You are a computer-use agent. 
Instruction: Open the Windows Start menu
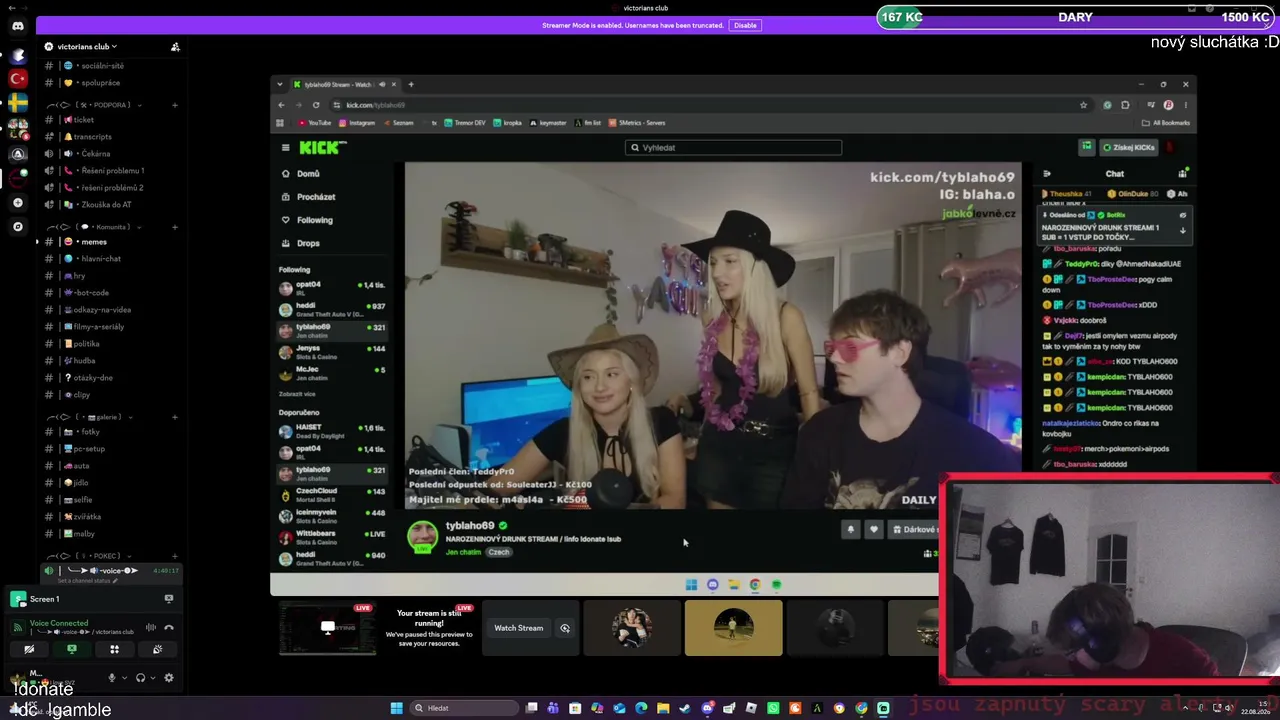click(396, 708)
